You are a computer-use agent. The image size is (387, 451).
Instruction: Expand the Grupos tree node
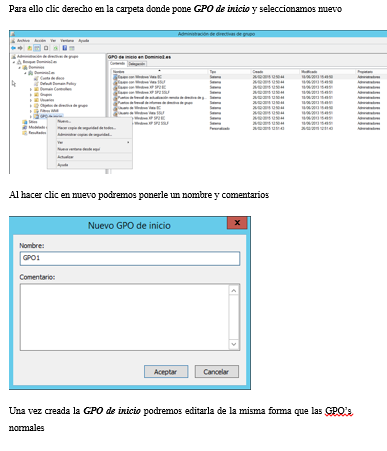[x=31, y=95]
